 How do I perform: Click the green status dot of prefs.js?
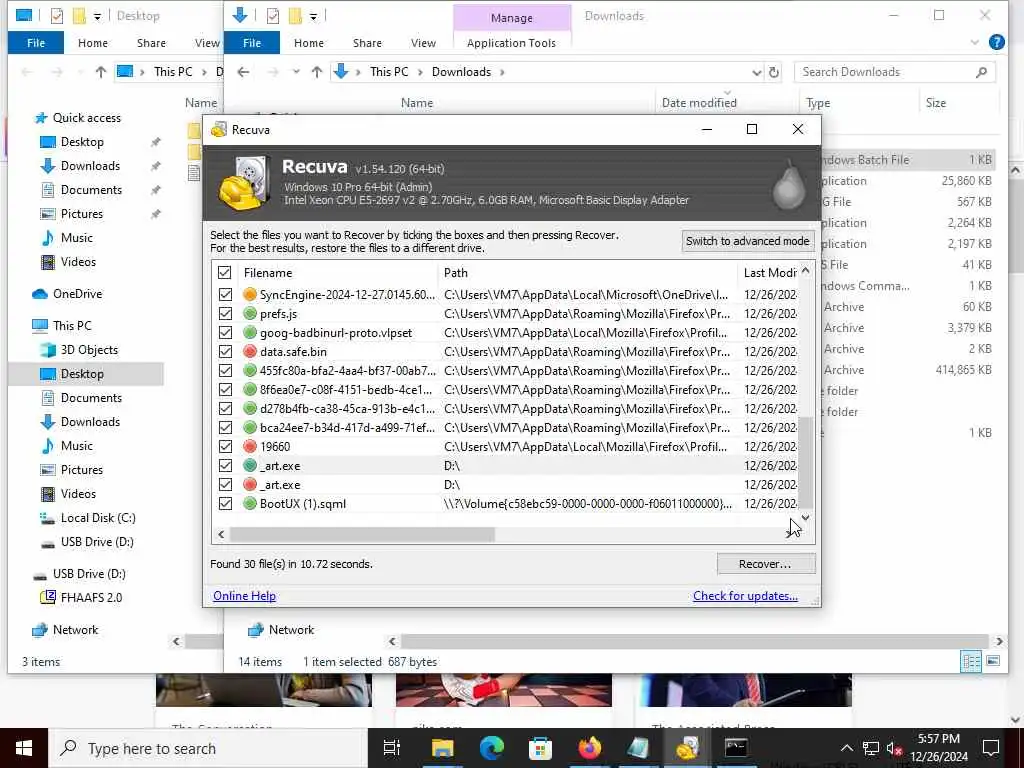249,313
